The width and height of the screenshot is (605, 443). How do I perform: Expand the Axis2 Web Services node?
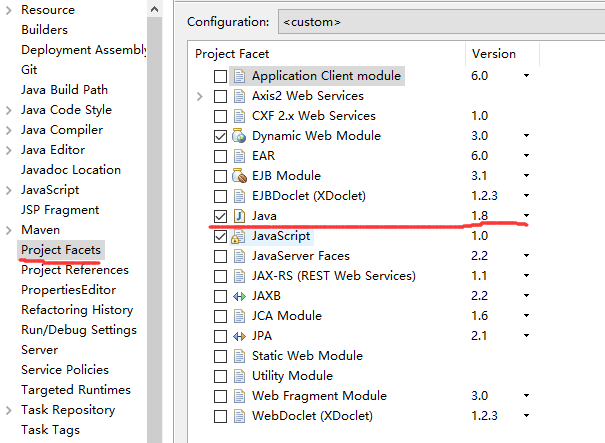tap(200, 96)
